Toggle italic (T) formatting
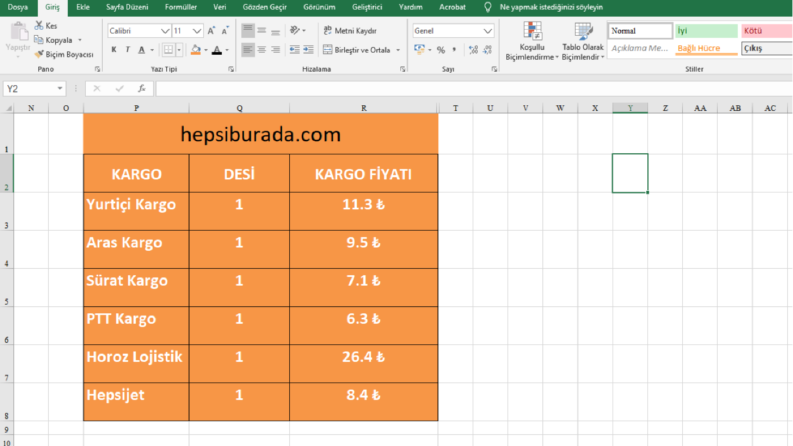 [127, 50]
